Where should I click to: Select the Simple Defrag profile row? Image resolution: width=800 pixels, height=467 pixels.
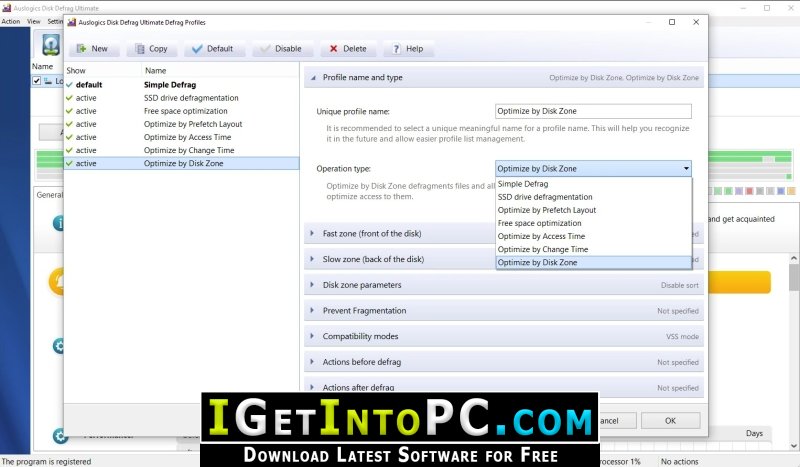(x=182, y=85)
